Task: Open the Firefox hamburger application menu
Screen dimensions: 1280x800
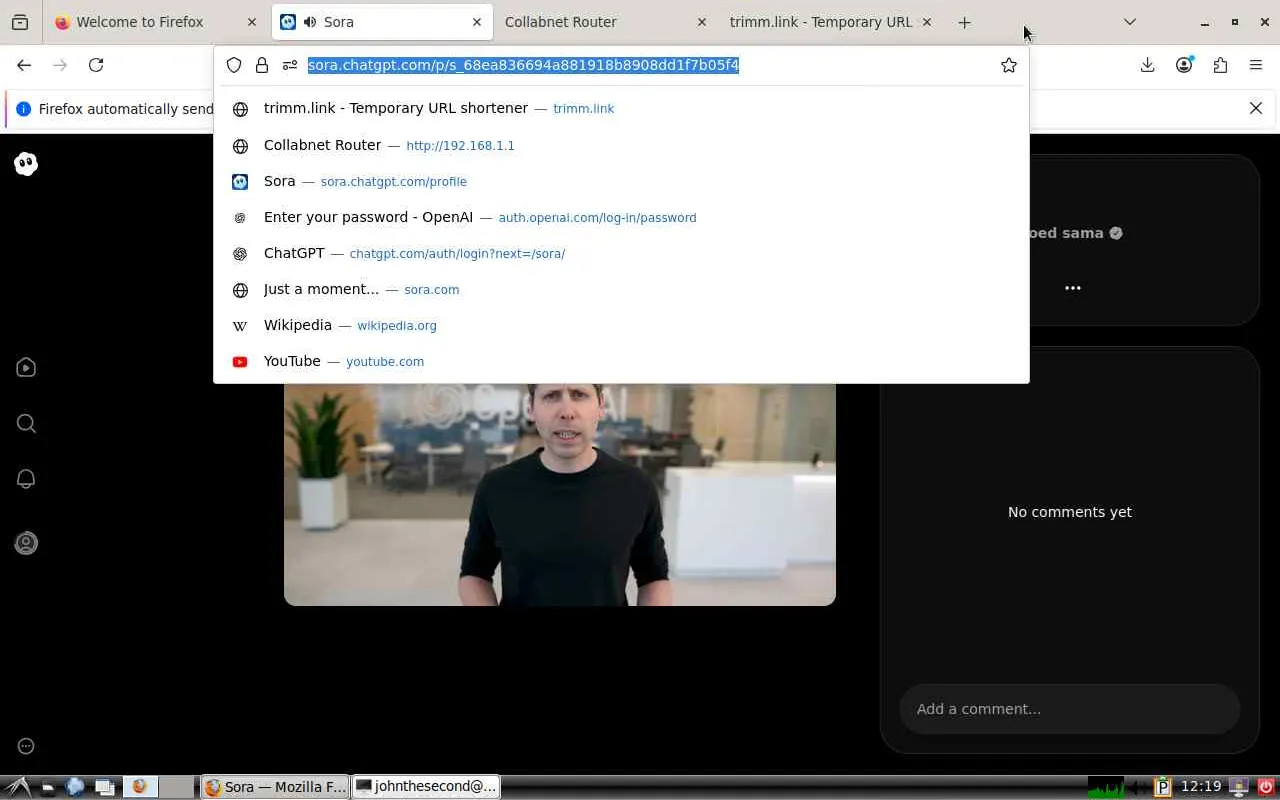Action: pos(1256,65)
